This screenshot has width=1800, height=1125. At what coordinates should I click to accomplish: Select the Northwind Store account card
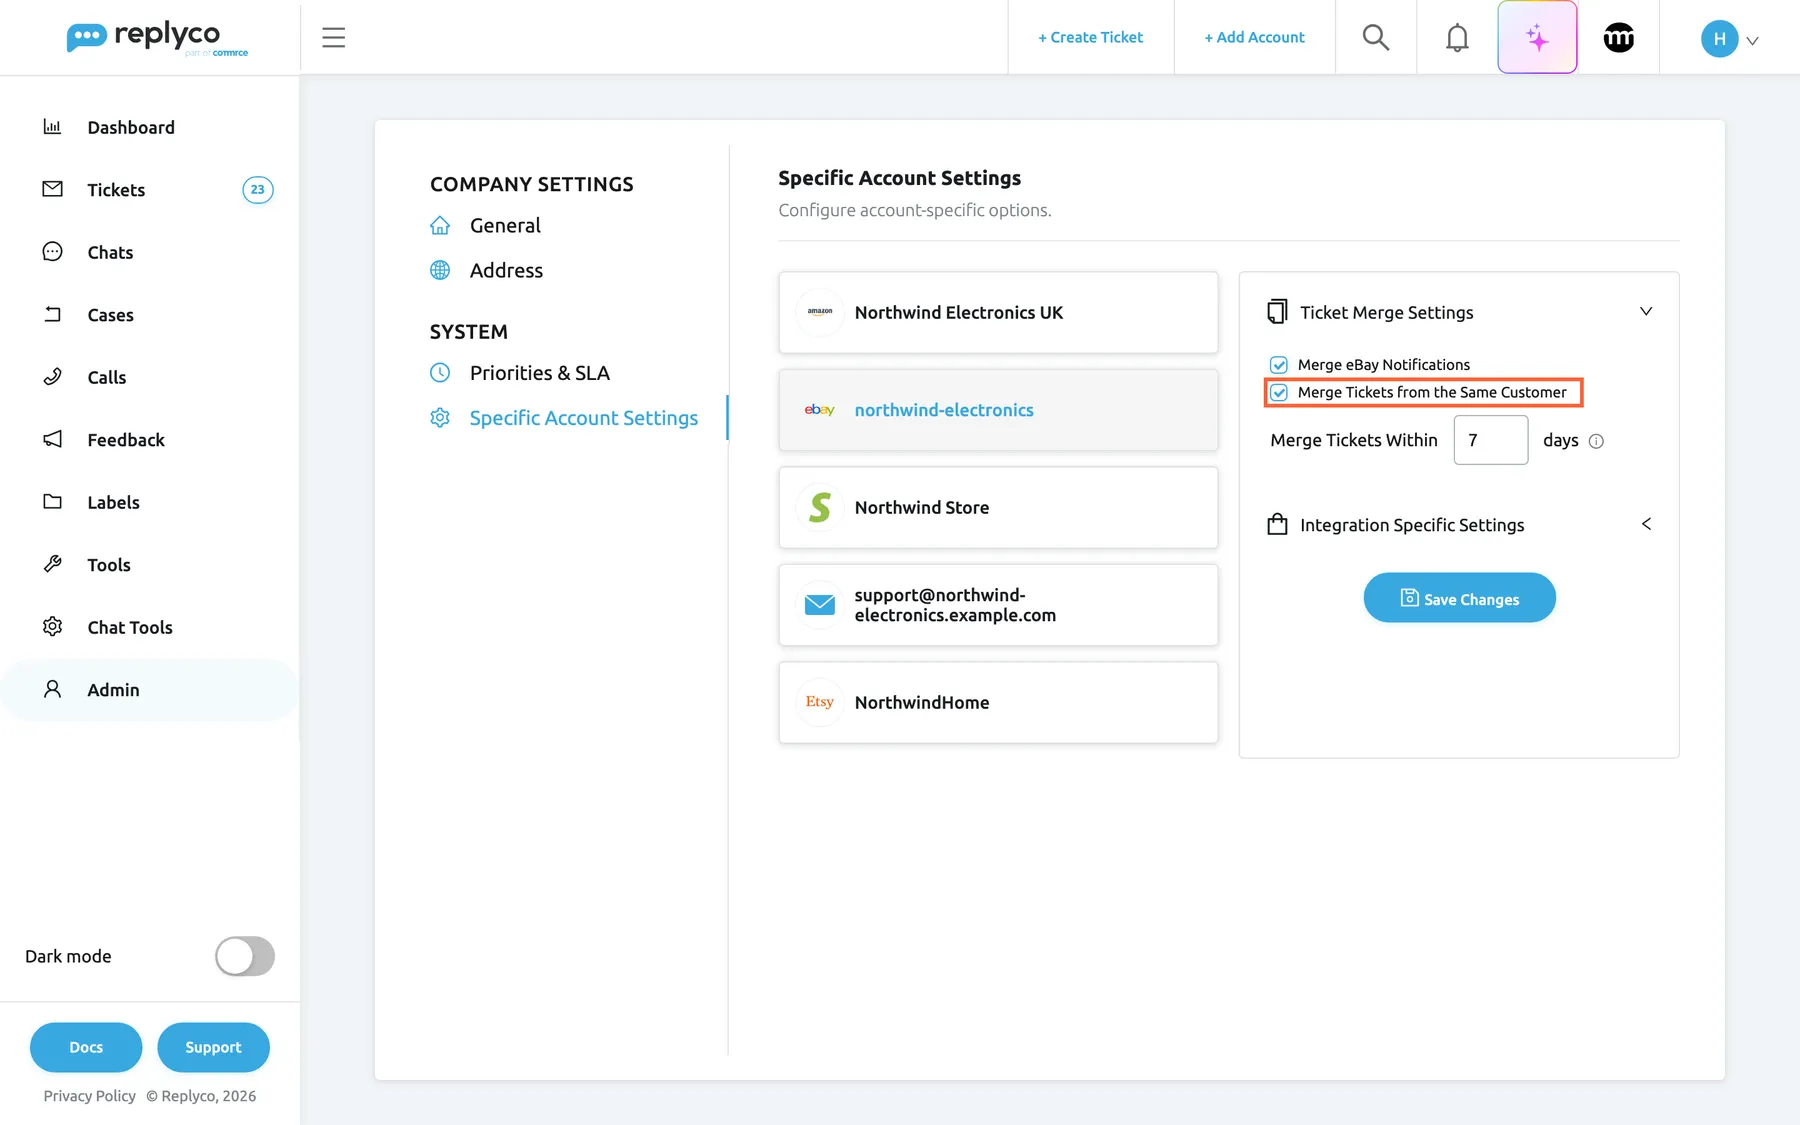click(x=998, y=507)
